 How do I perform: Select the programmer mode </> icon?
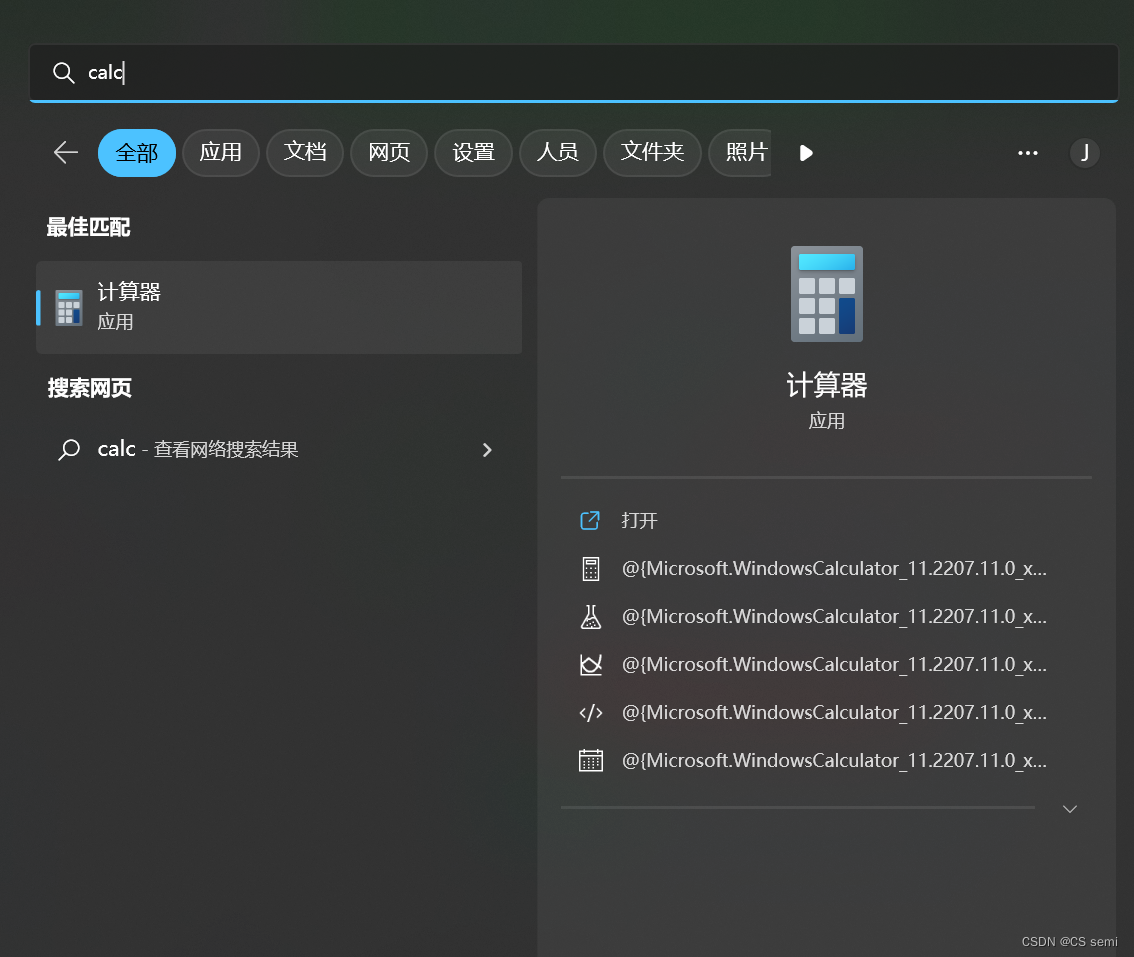[591, 711]
